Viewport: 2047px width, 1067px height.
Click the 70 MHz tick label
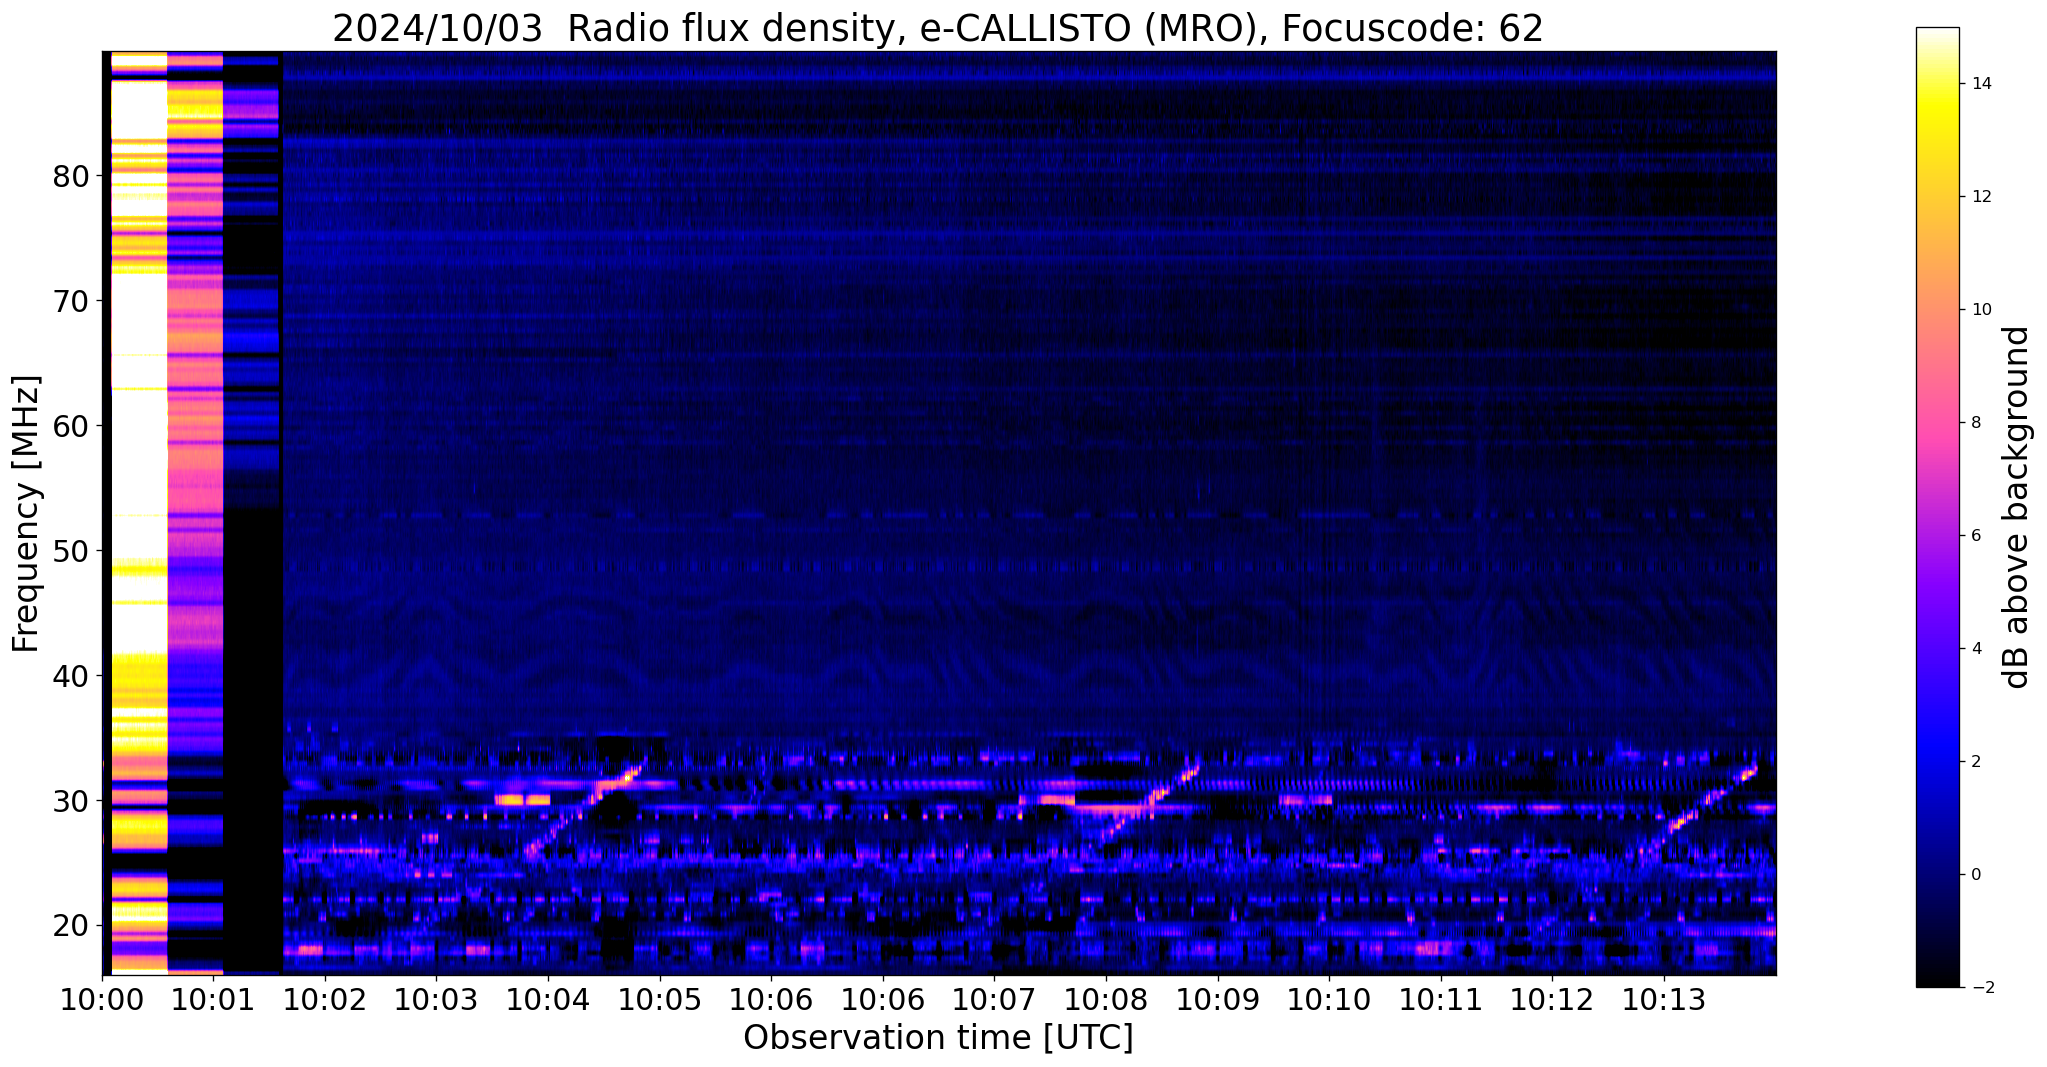click(71, 301)
